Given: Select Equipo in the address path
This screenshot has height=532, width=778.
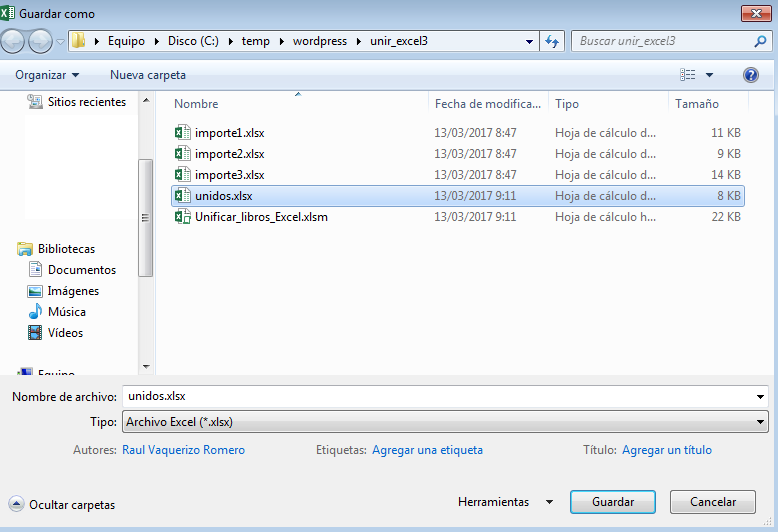Looking at the screenshot, I should point(126,41).
